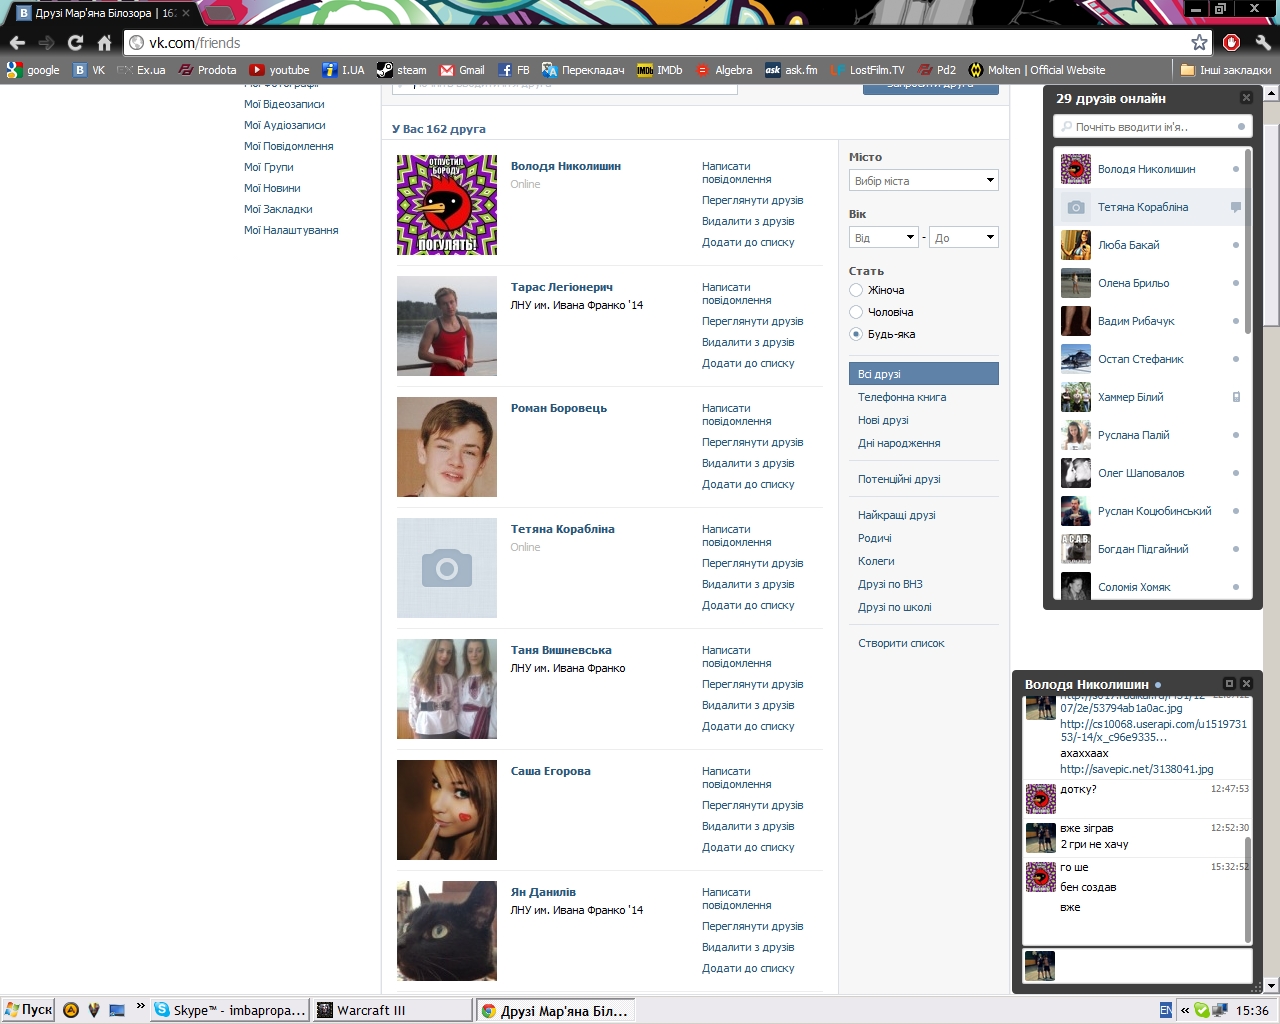This screenshot has height=1024, width=1280.
Task: Select Друзі по школі list
Action: click(895, 607)
